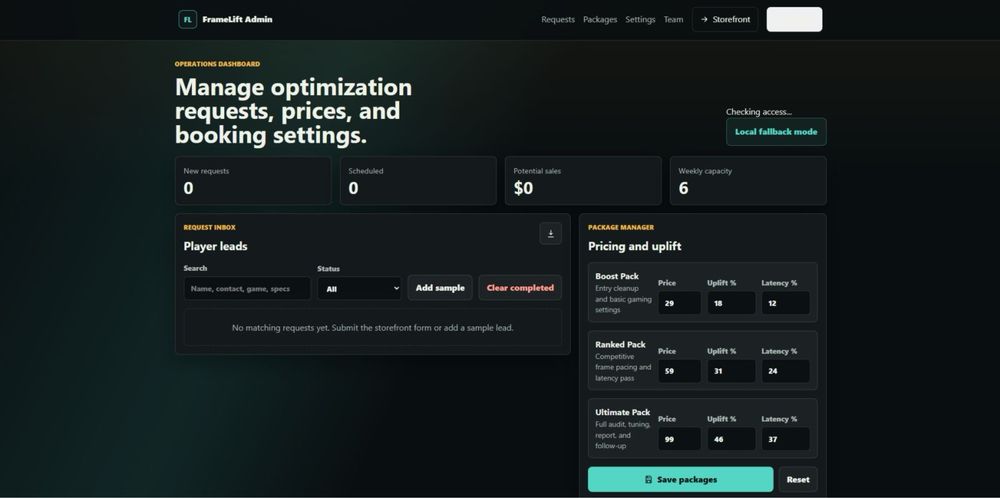Select the Boost Pack Price field
Viewport: 1000px width, 498px height.
679,303
